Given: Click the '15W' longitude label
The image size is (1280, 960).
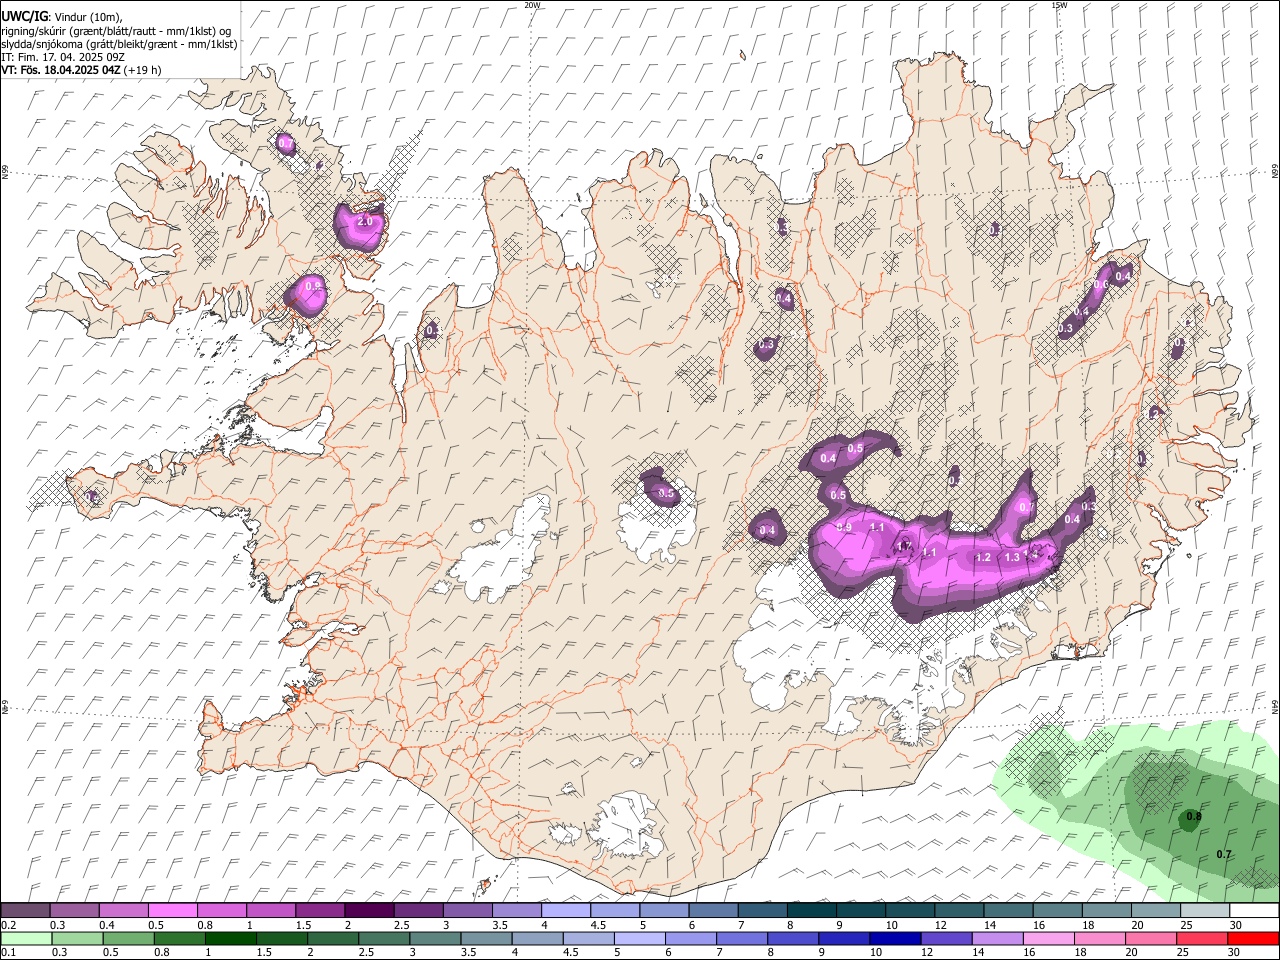Looking at the screenshot, I should click(x=1059, y=5).
